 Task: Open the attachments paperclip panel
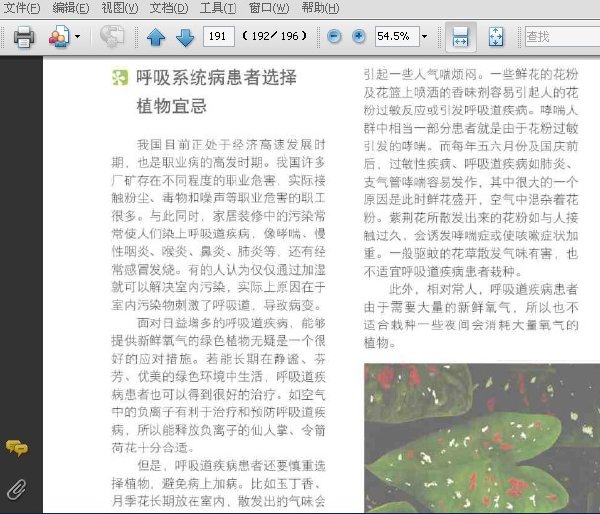click(x=16, y=489)
